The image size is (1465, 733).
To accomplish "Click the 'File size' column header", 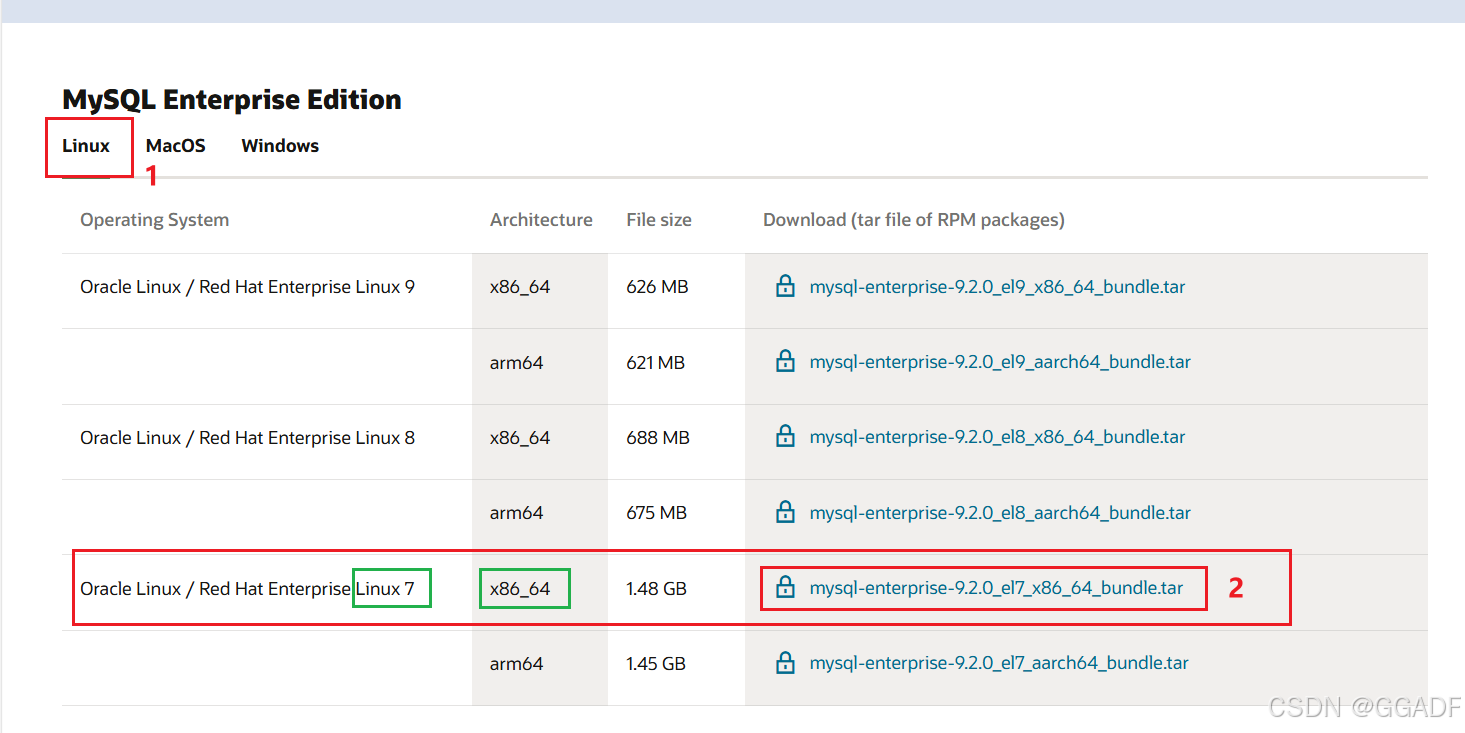I will pos(659,220).
